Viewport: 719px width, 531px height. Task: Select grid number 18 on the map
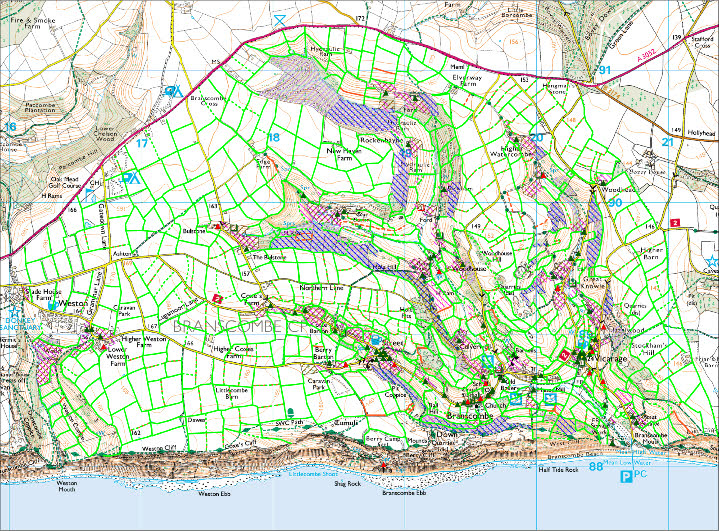coord(273,137)
